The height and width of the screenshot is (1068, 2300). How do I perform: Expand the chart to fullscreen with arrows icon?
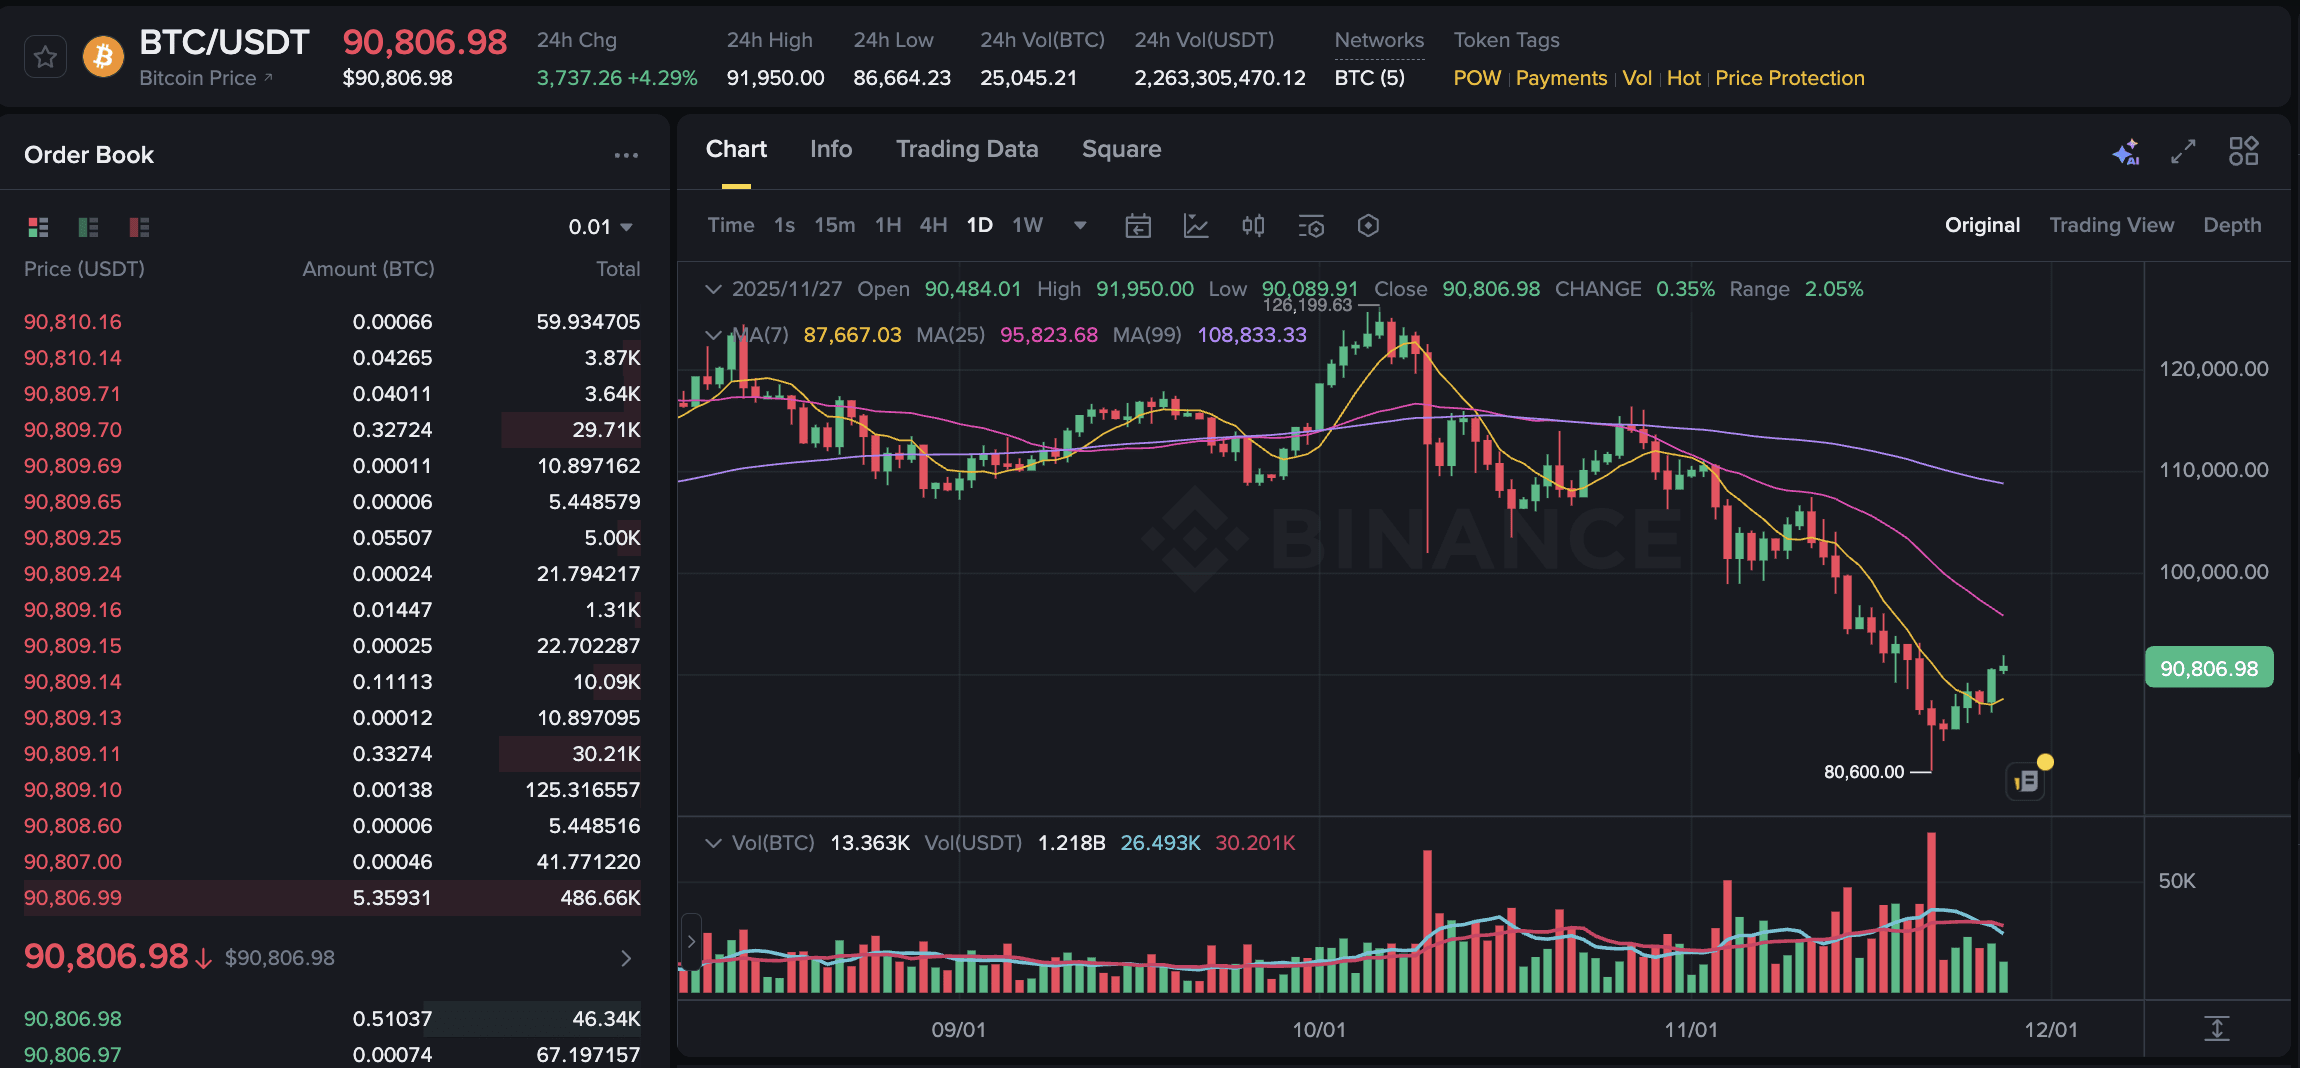coord(2182,151)
